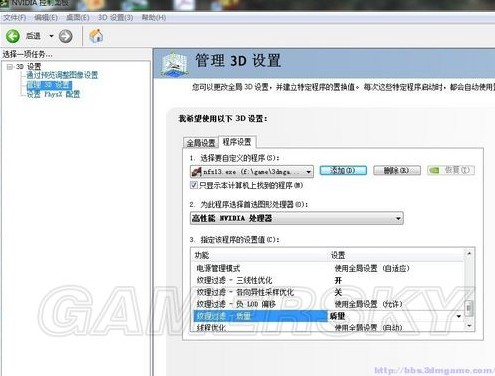
Task: Click the 使用全局设置 (允许) value
Action: click(368, 304)
